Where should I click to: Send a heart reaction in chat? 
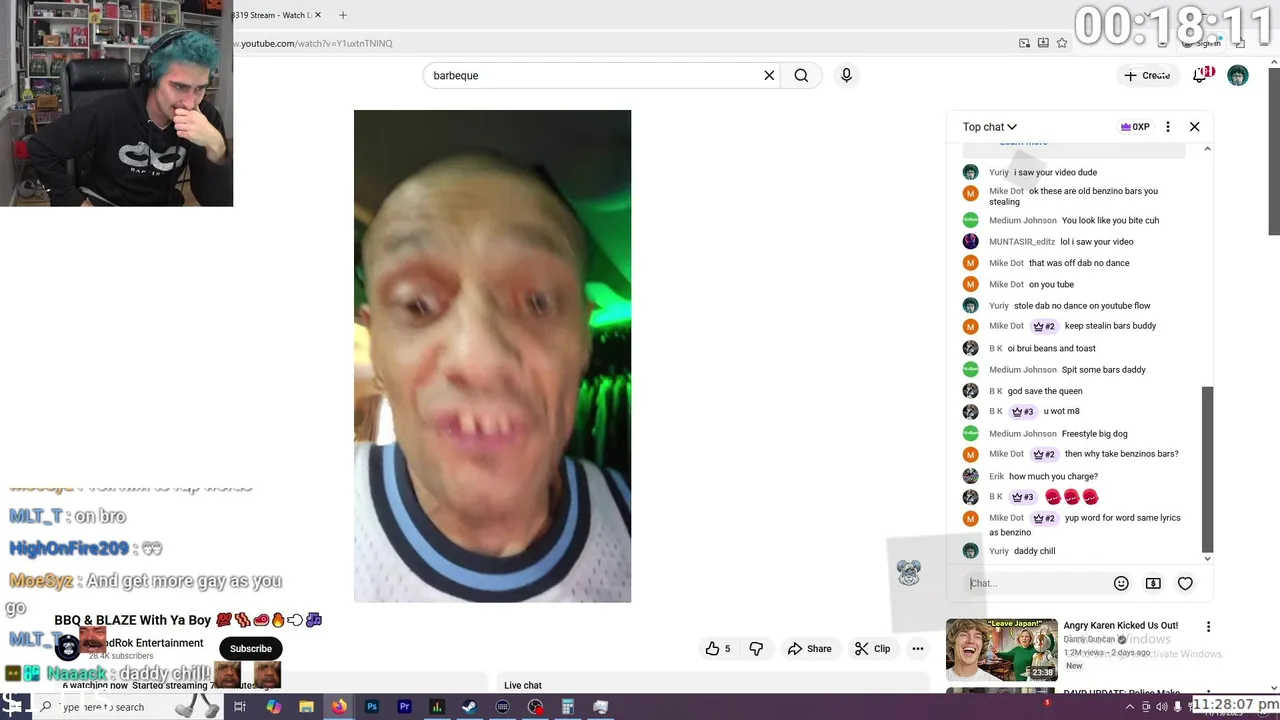click(x=1185, y=583)
